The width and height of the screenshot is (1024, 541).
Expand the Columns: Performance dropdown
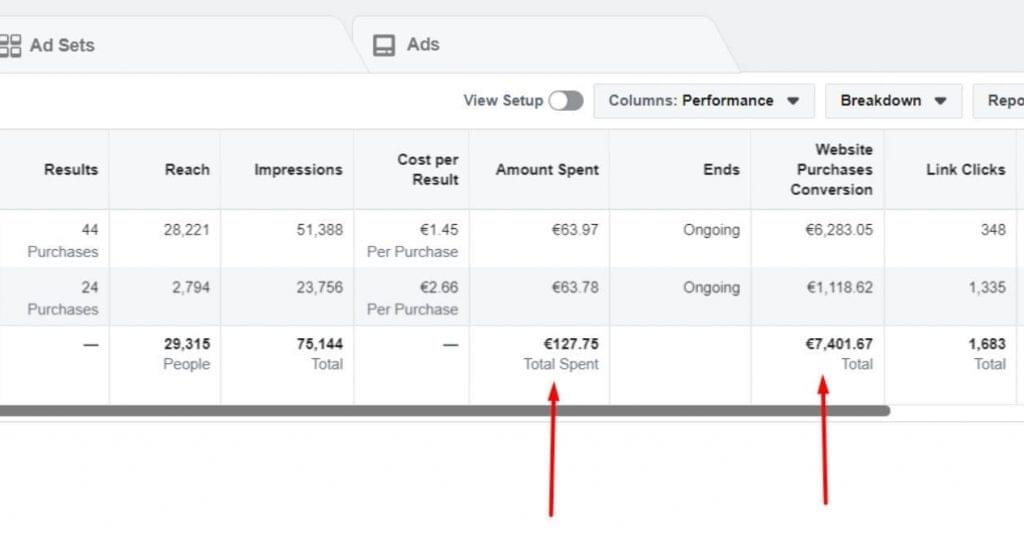pyautogui.click(x=703, y=101)
